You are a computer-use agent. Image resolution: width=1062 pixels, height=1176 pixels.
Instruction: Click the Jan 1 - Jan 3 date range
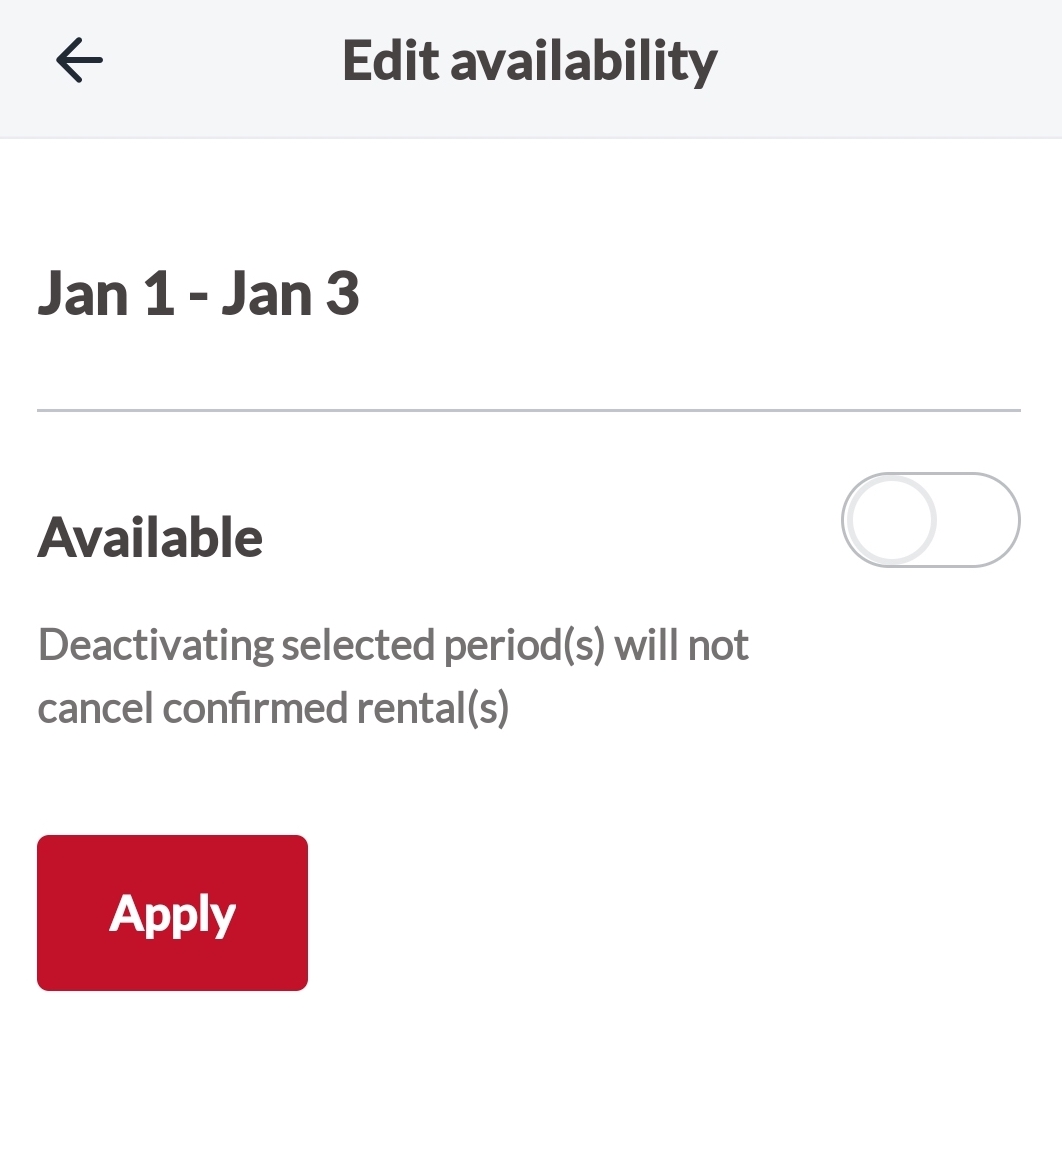[198, 294]
